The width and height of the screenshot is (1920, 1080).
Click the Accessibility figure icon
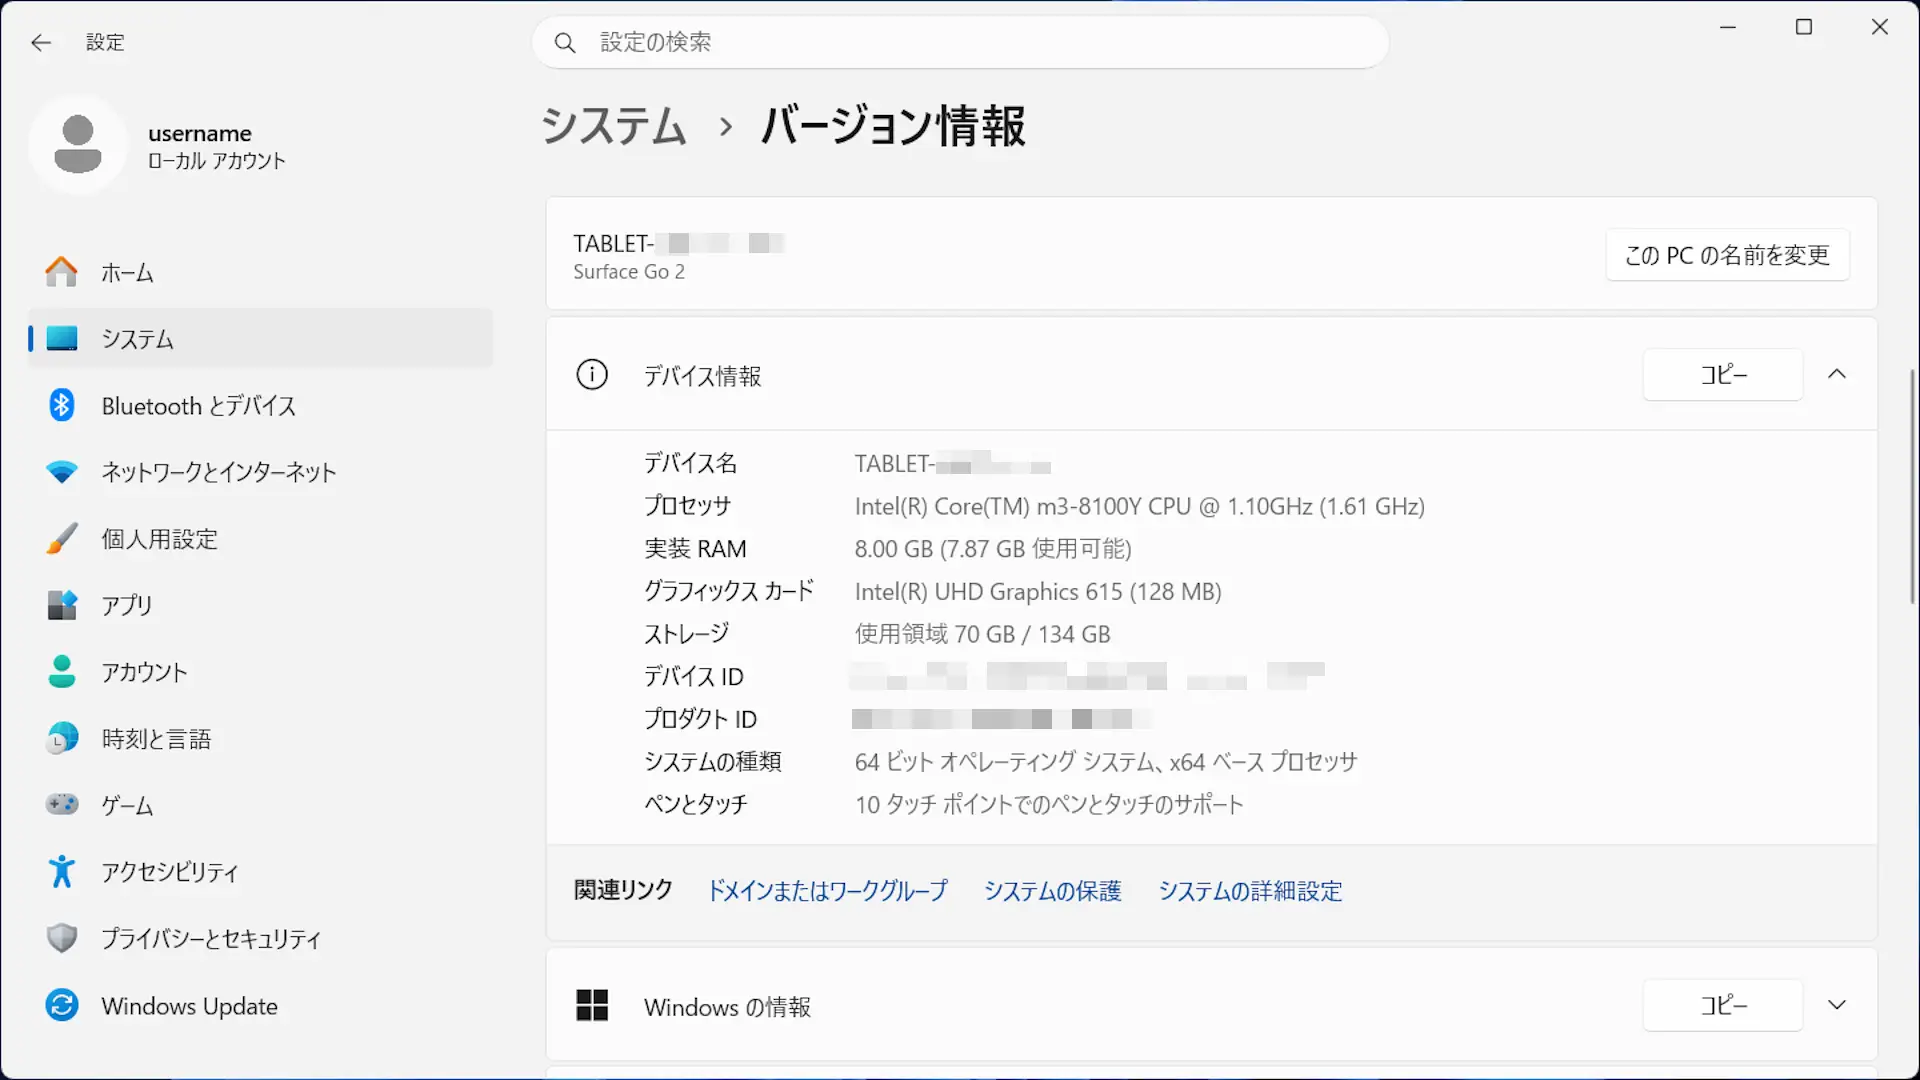point(62,871)
